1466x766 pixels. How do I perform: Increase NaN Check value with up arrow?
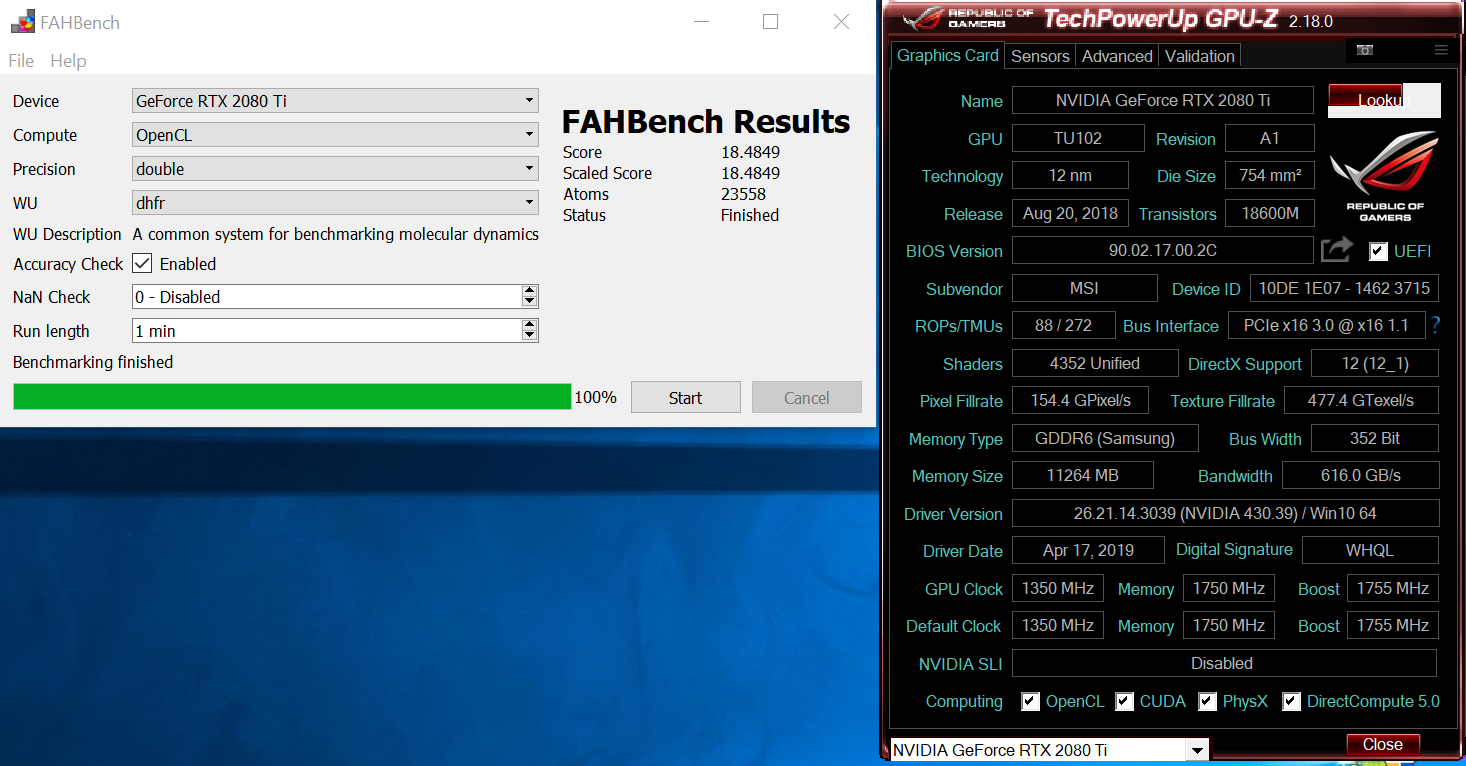[530, 291]
